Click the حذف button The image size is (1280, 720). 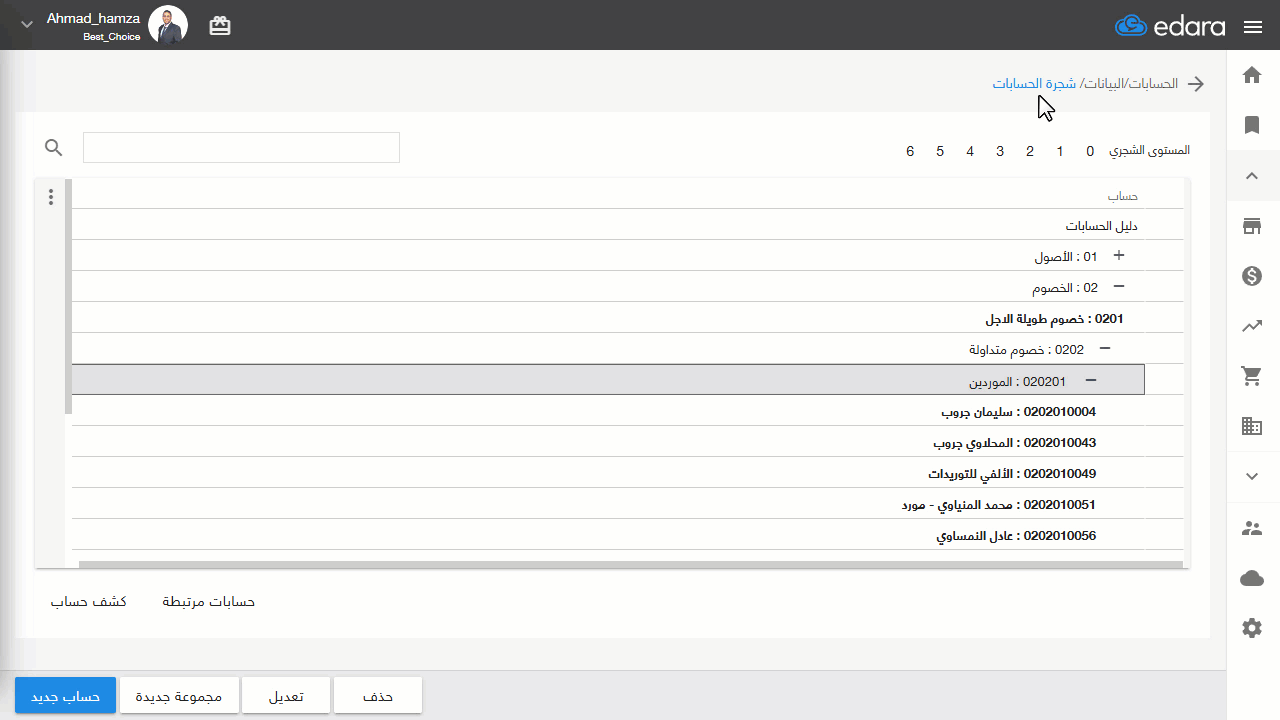tap(378, 696)
